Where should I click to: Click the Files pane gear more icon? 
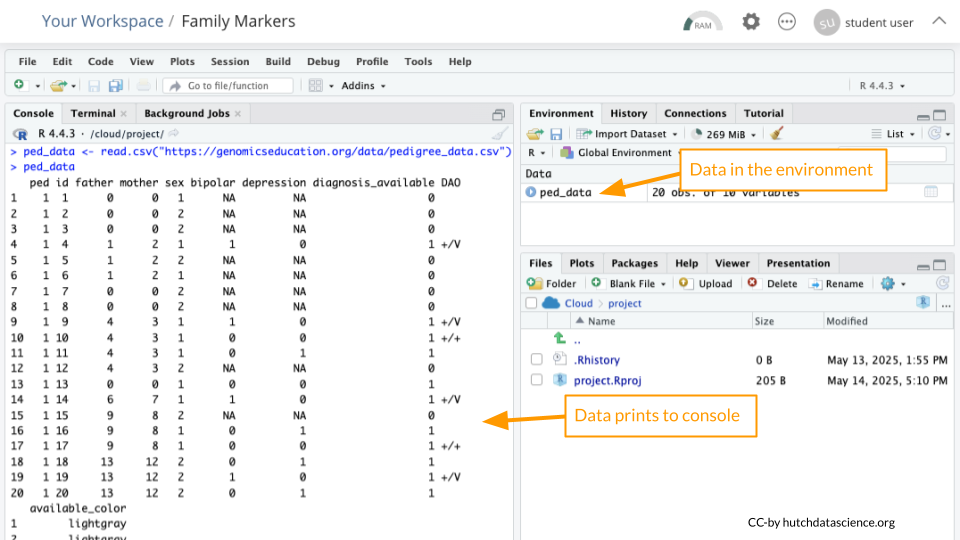[888, 283]
